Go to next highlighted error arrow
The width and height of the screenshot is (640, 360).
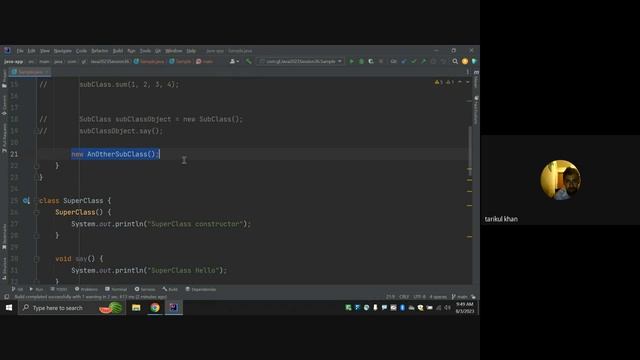coord(468,82)
